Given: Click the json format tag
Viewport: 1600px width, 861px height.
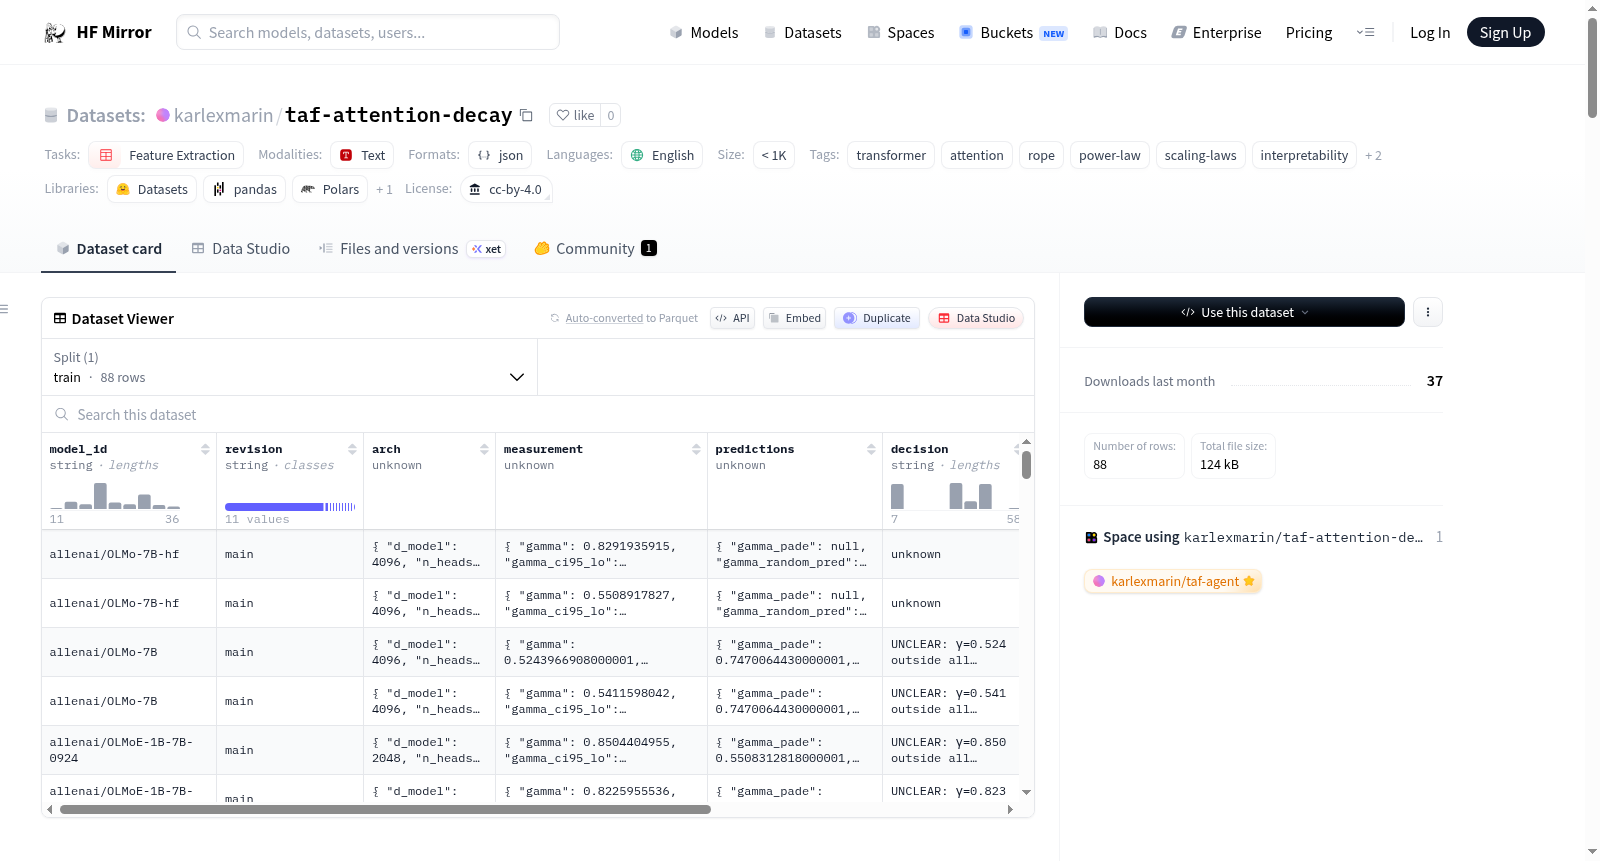Looking at the screenshot, I should point(500,155).
